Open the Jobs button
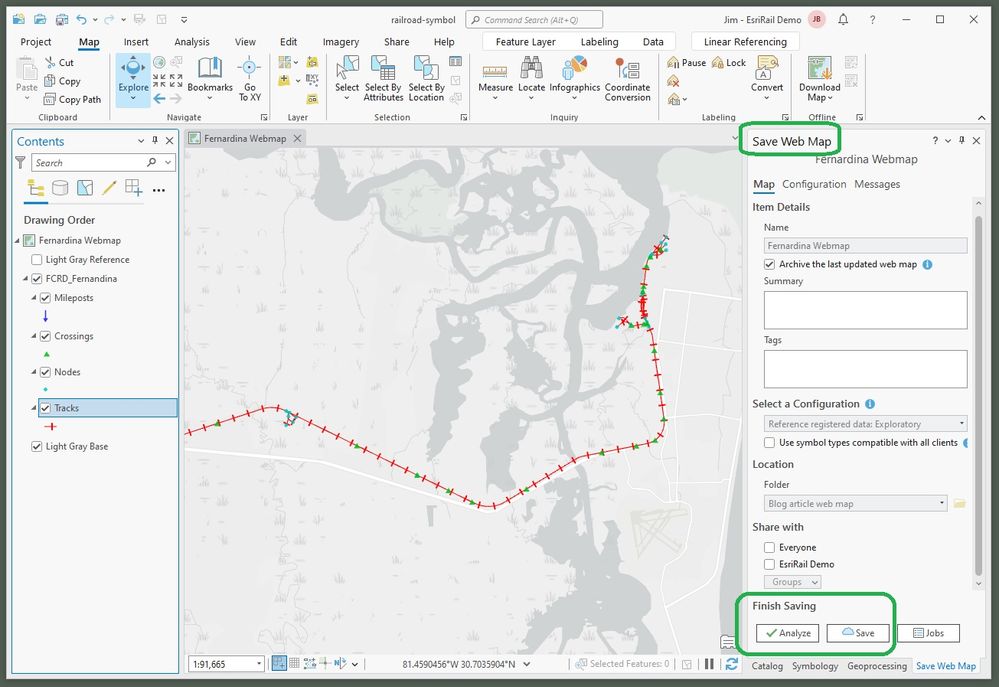Screen dimensions: 999x687 coord(928,633)
